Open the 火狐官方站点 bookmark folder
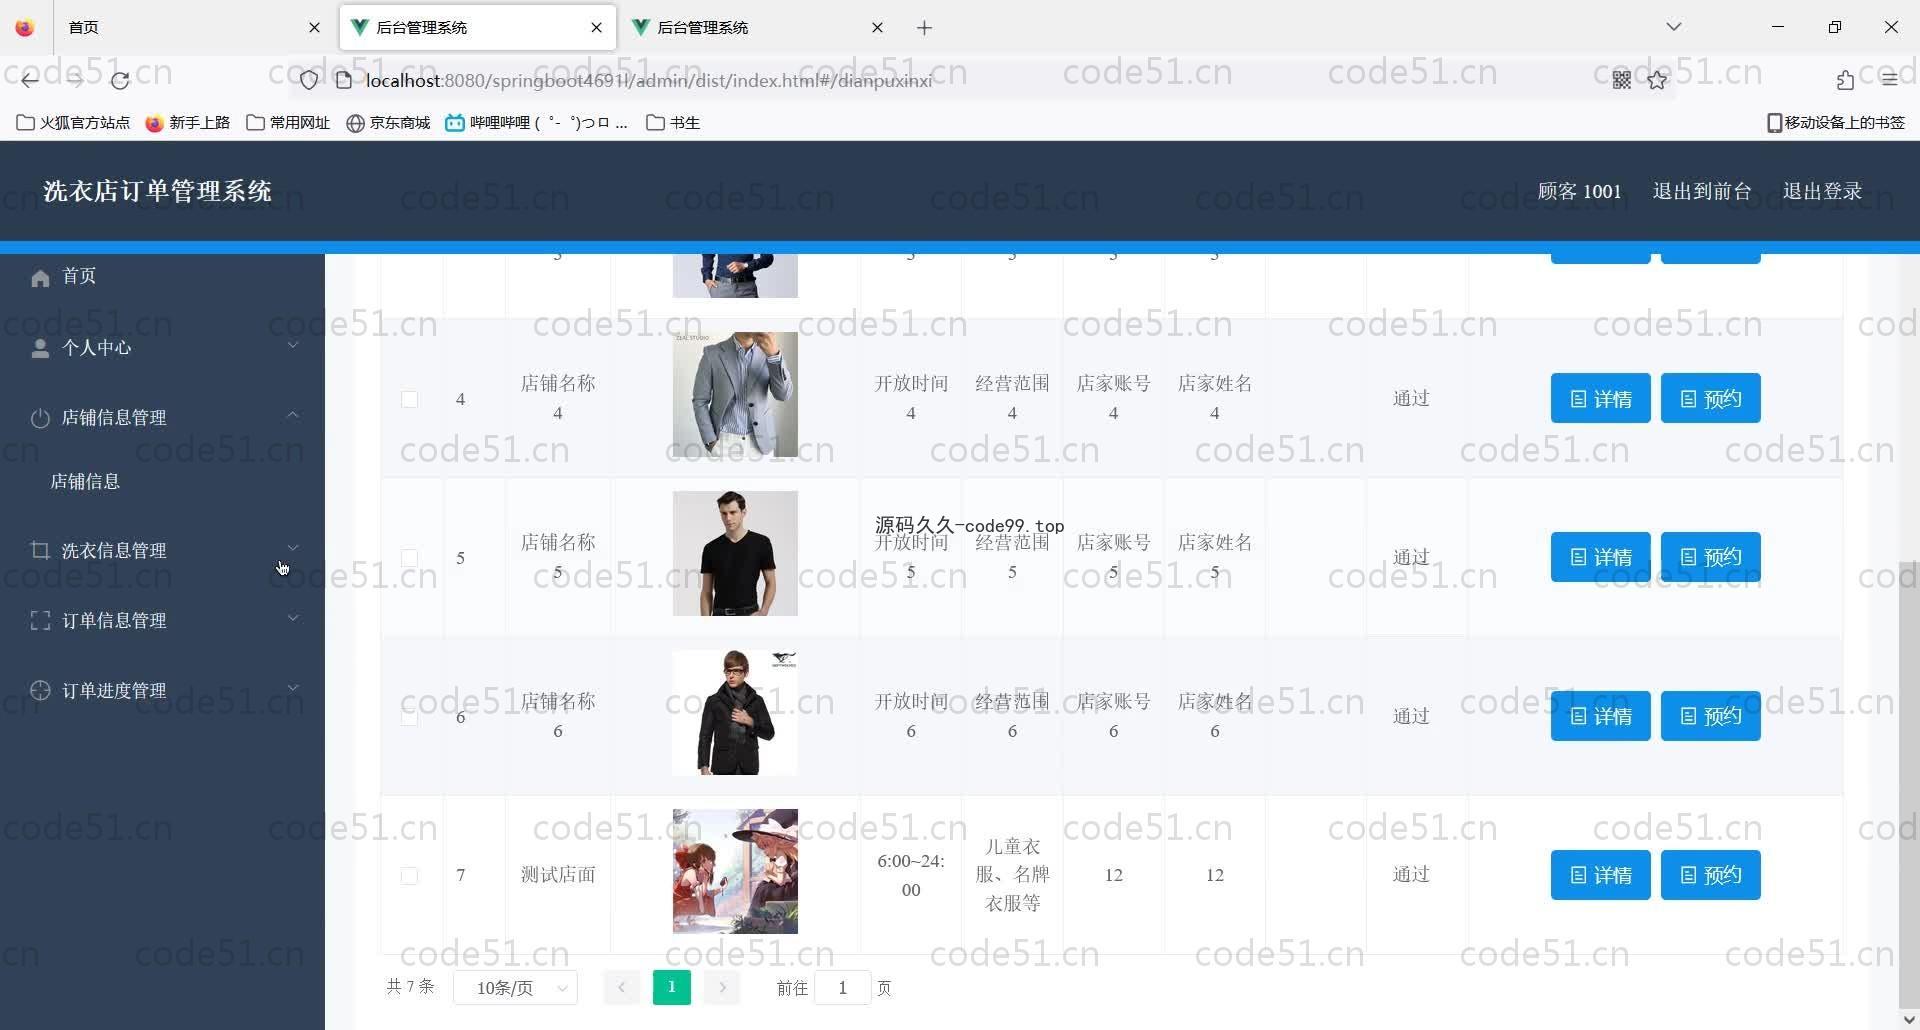This screenshot has height=1030, width=1920. click(x=73, y=122)
